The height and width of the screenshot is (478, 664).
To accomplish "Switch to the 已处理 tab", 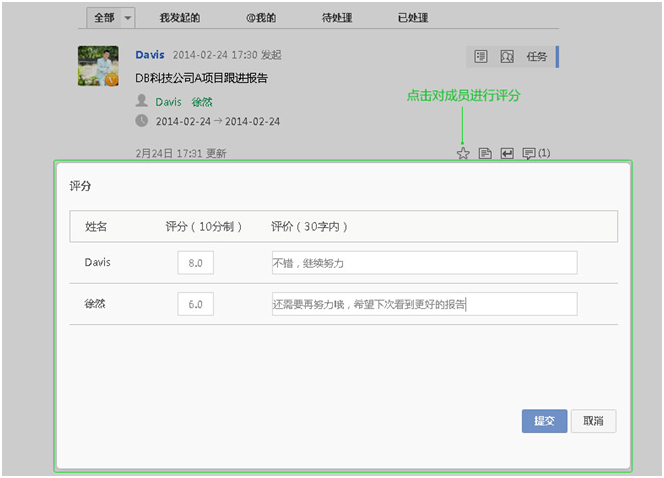I will (x=413, y=18).
